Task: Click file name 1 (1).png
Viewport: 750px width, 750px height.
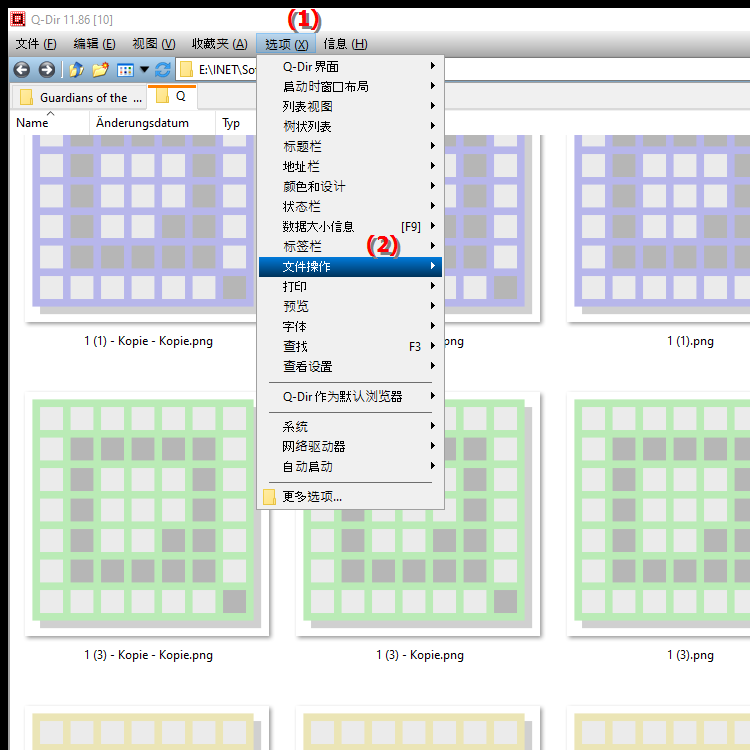Action: tap(690, 341)
